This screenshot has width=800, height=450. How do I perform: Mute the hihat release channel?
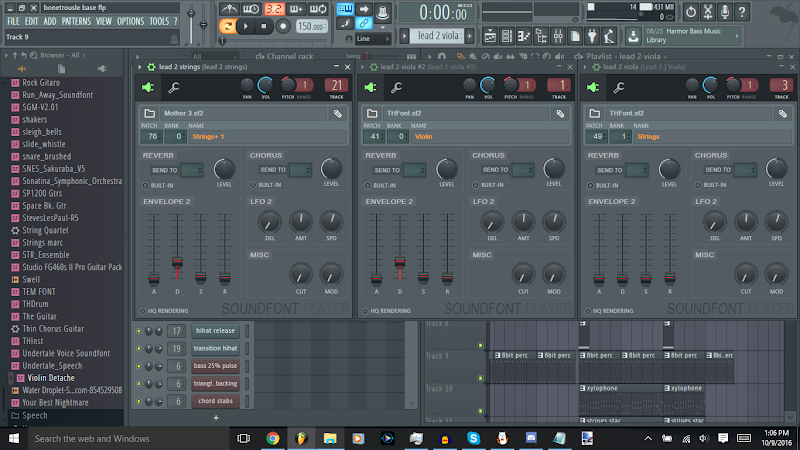pos(139,331)
